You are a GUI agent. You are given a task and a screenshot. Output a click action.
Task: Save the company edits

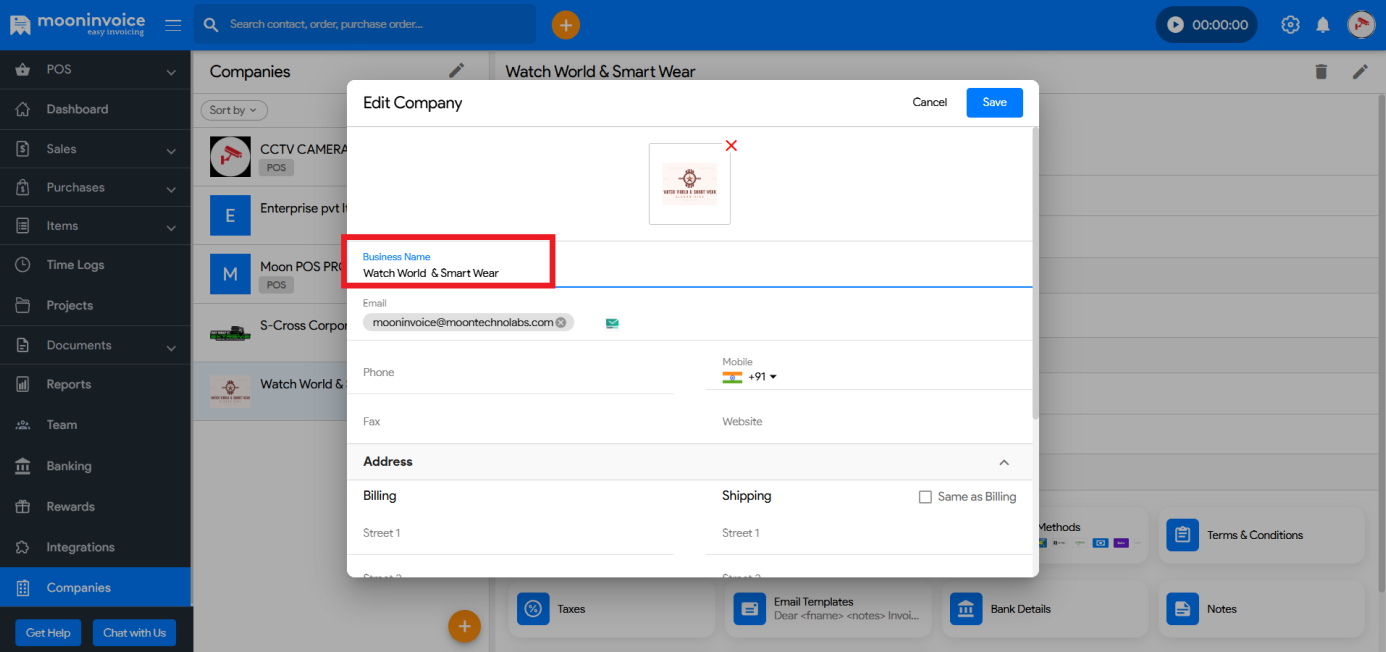995,102
